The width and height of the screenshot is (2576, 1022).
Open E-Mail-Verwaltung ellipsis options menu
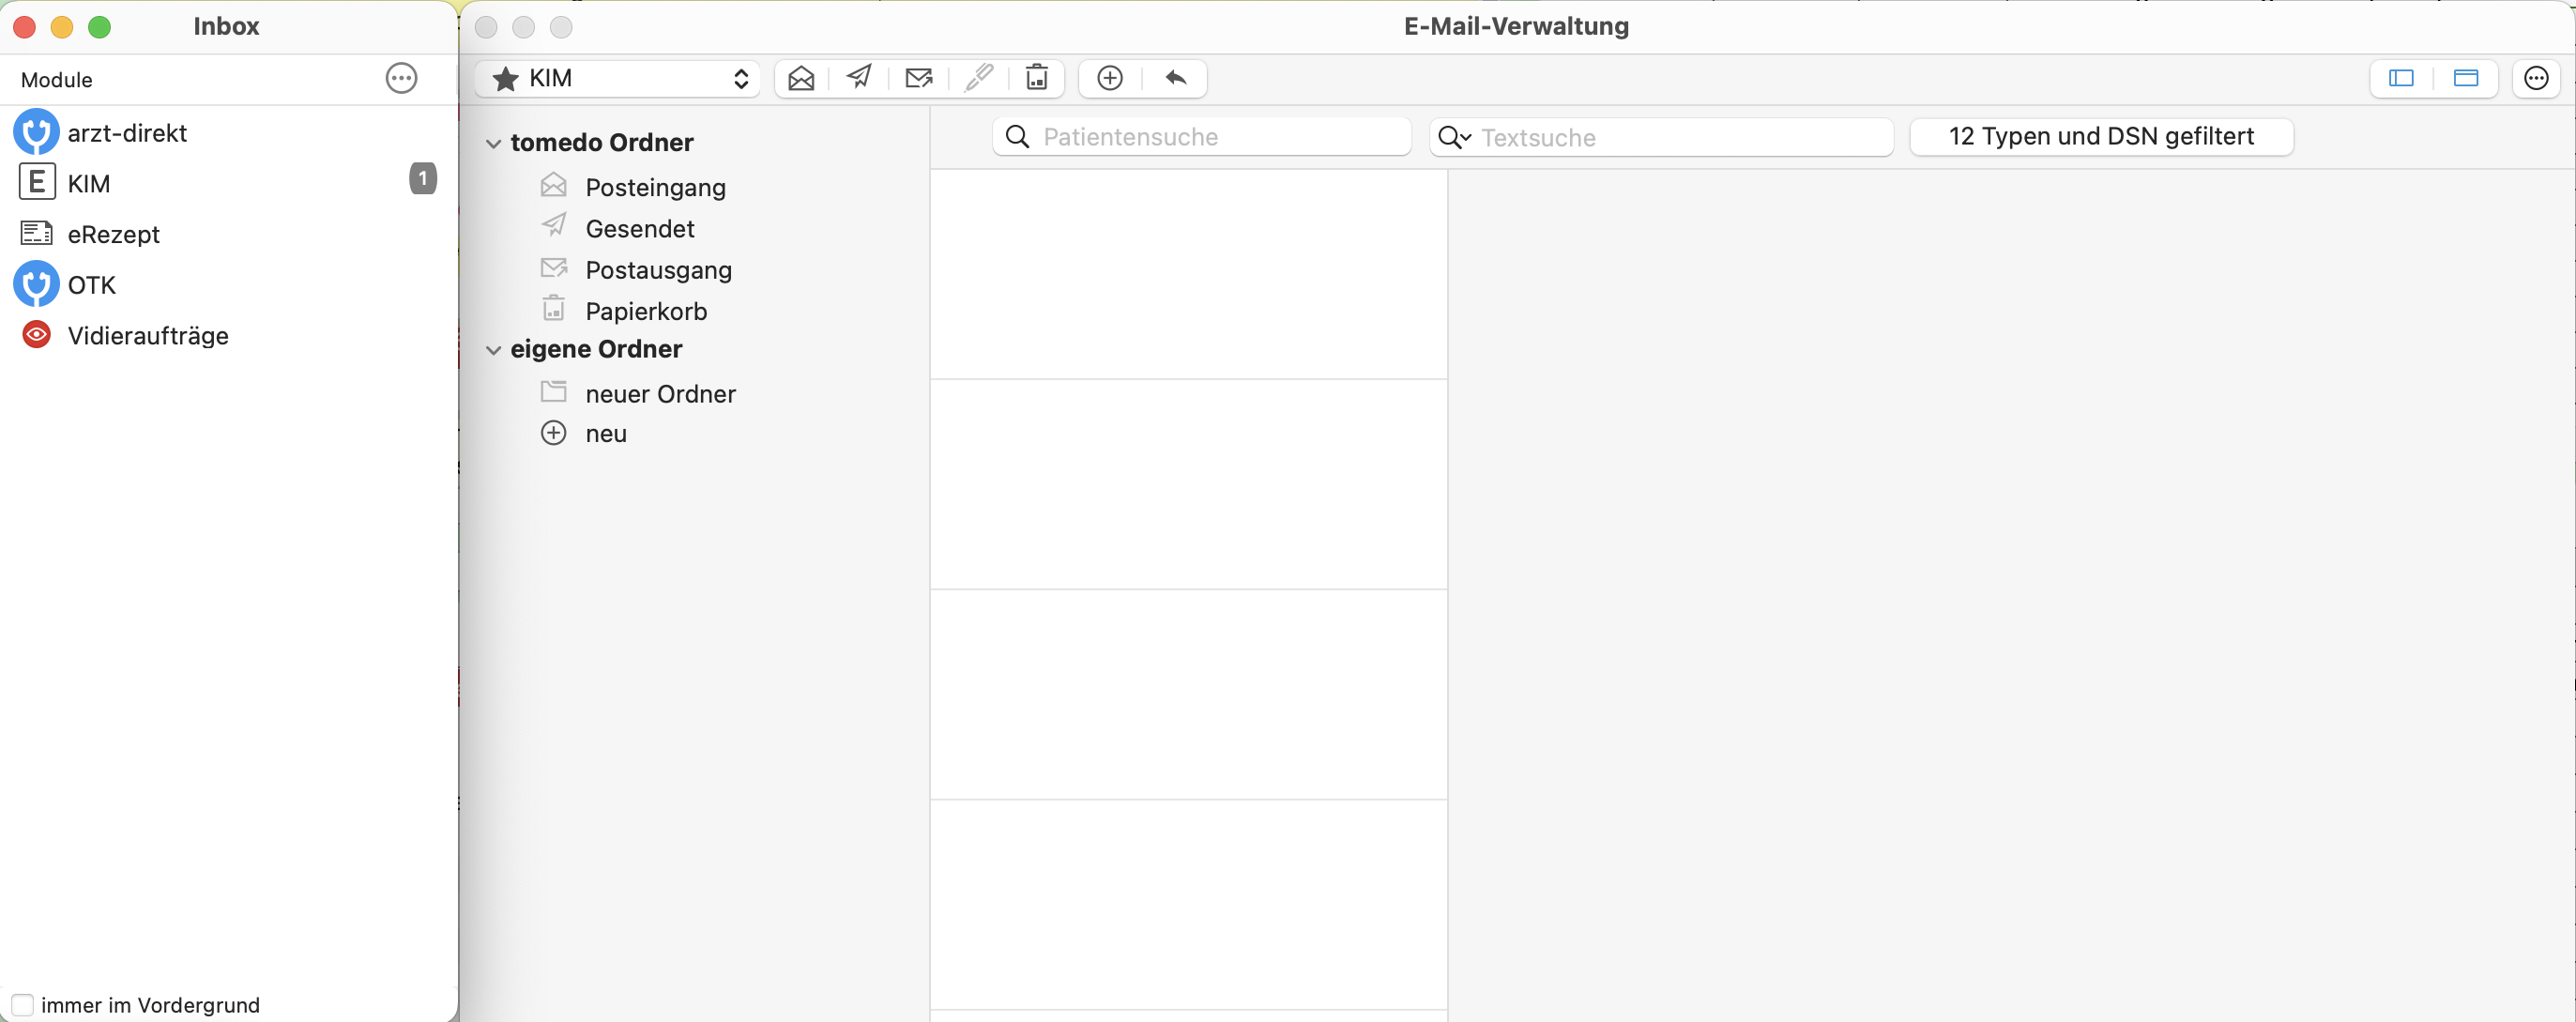click(x=2536, y=78)
